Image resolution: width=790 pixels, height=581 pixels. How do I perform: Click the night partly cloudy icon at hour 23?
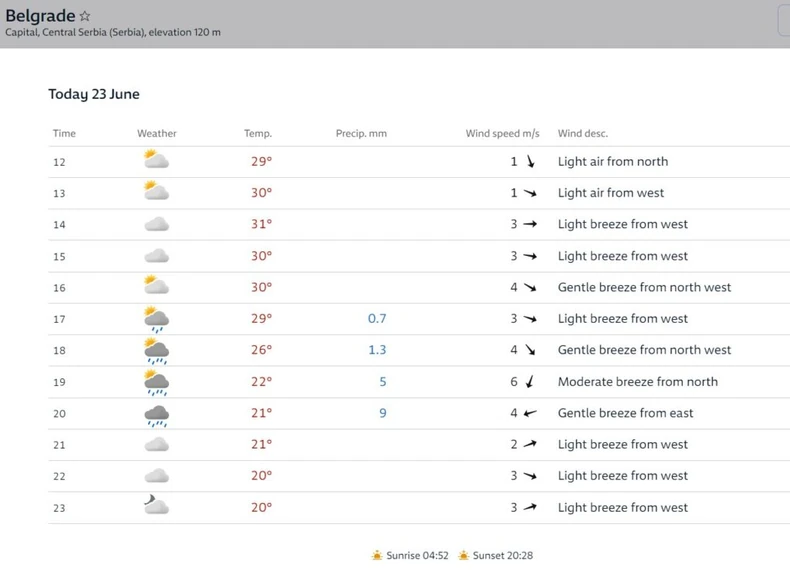tap(156, 506)
